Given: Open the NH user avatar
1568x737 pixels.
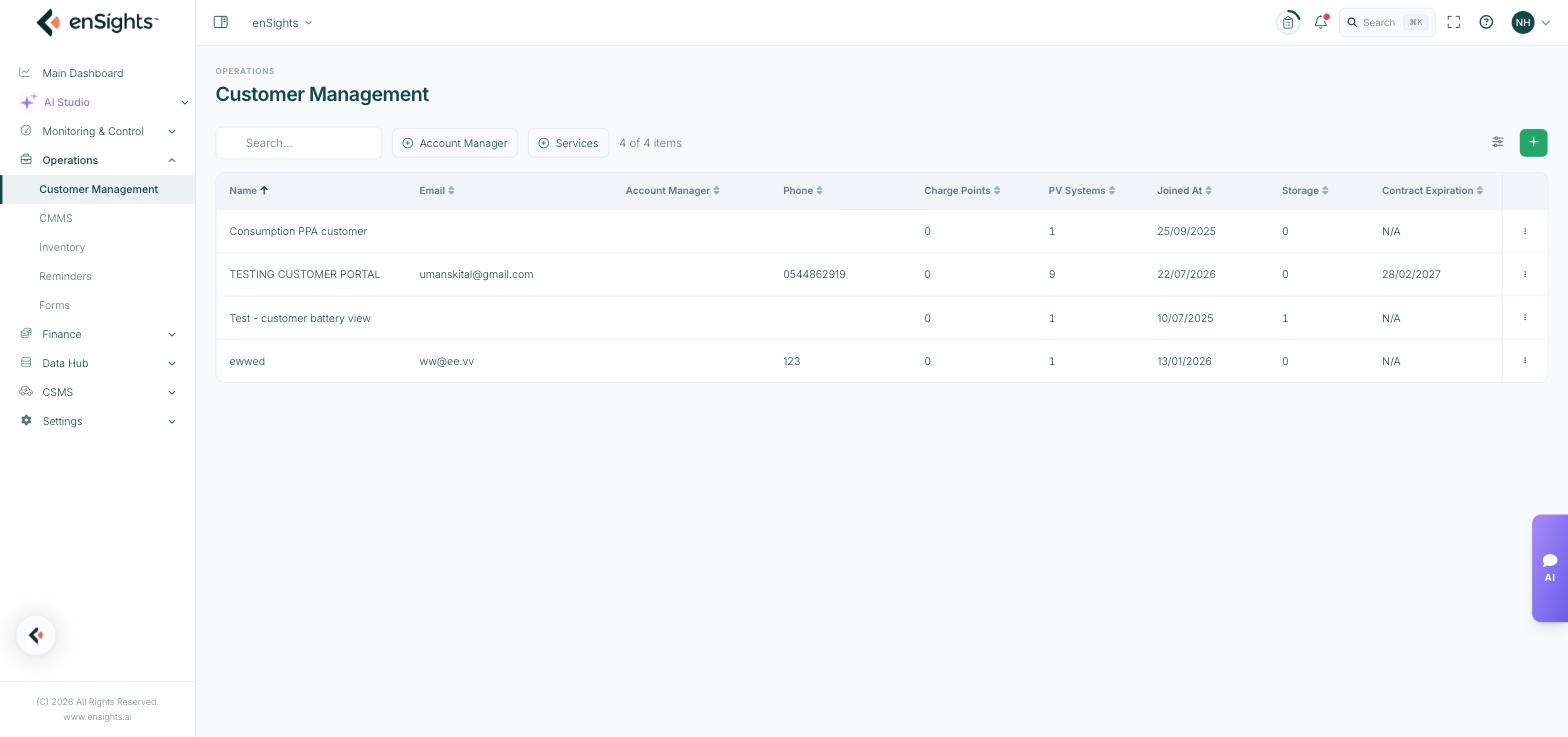Looking at the screenshot, I should click(1523, 22).
